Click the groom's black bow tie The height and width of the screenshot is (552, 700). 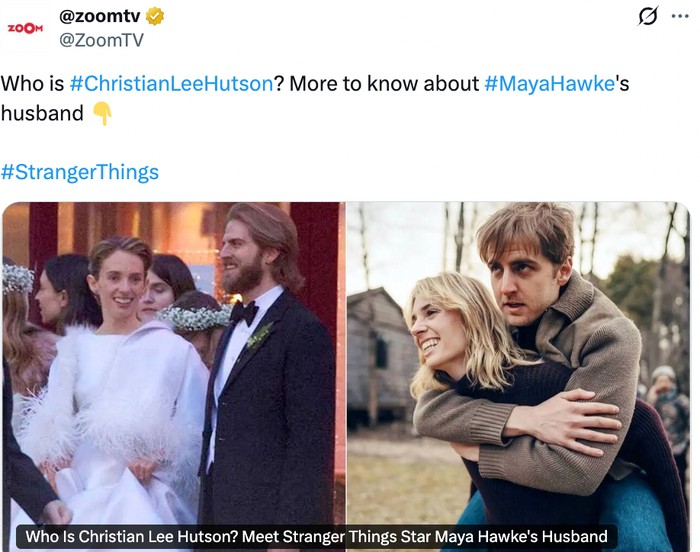click(x=243, y=314)
